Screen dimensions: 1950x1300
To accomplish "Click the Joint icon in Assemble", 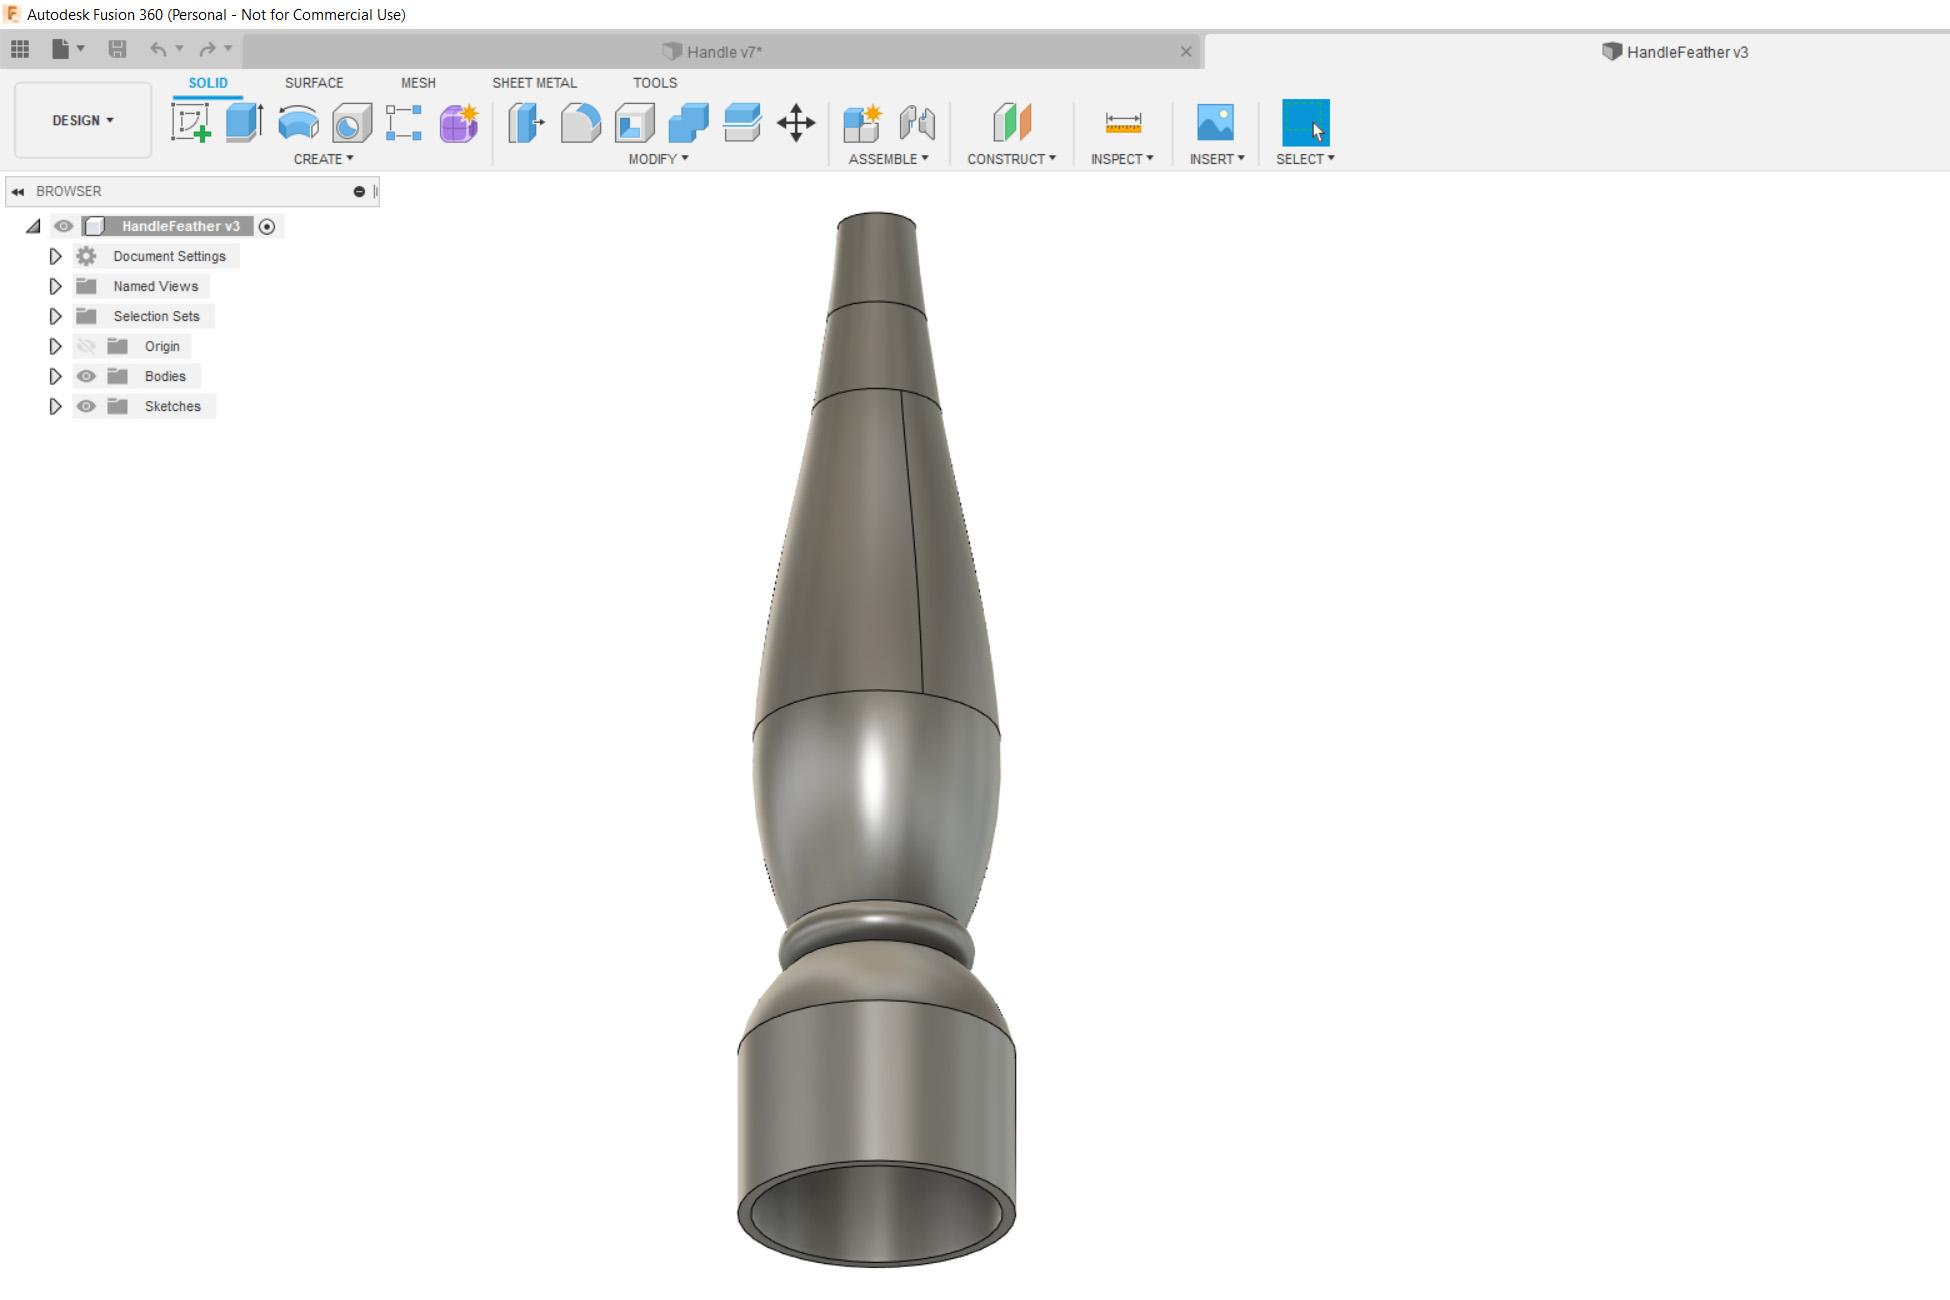I will point(917,123).
